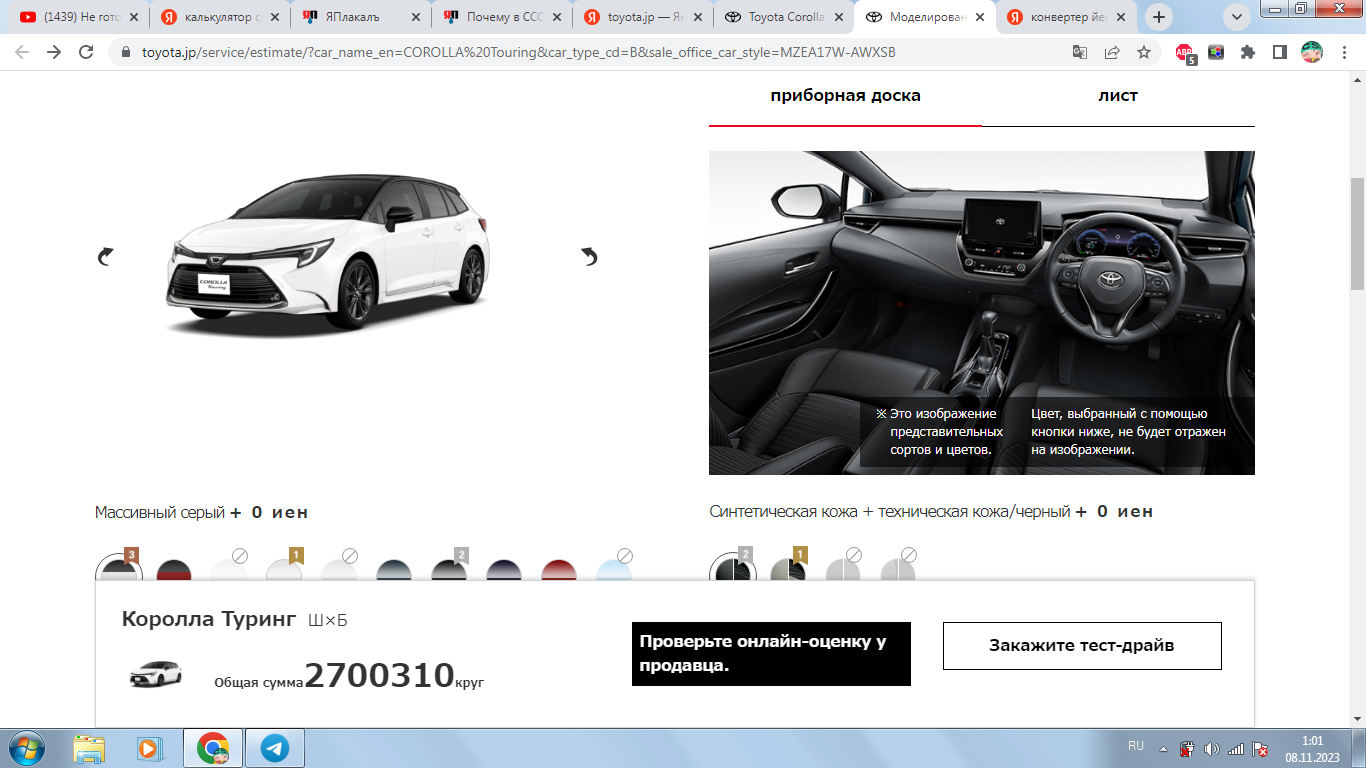Open the extension icon right of ABP

click(x=1216, y=52)
